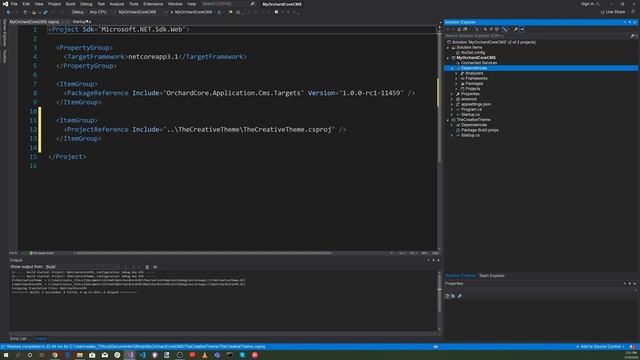The image size is (640, 360).
Task: Open the Build menu
Action: pyautogui.click(x=71, y=4)
